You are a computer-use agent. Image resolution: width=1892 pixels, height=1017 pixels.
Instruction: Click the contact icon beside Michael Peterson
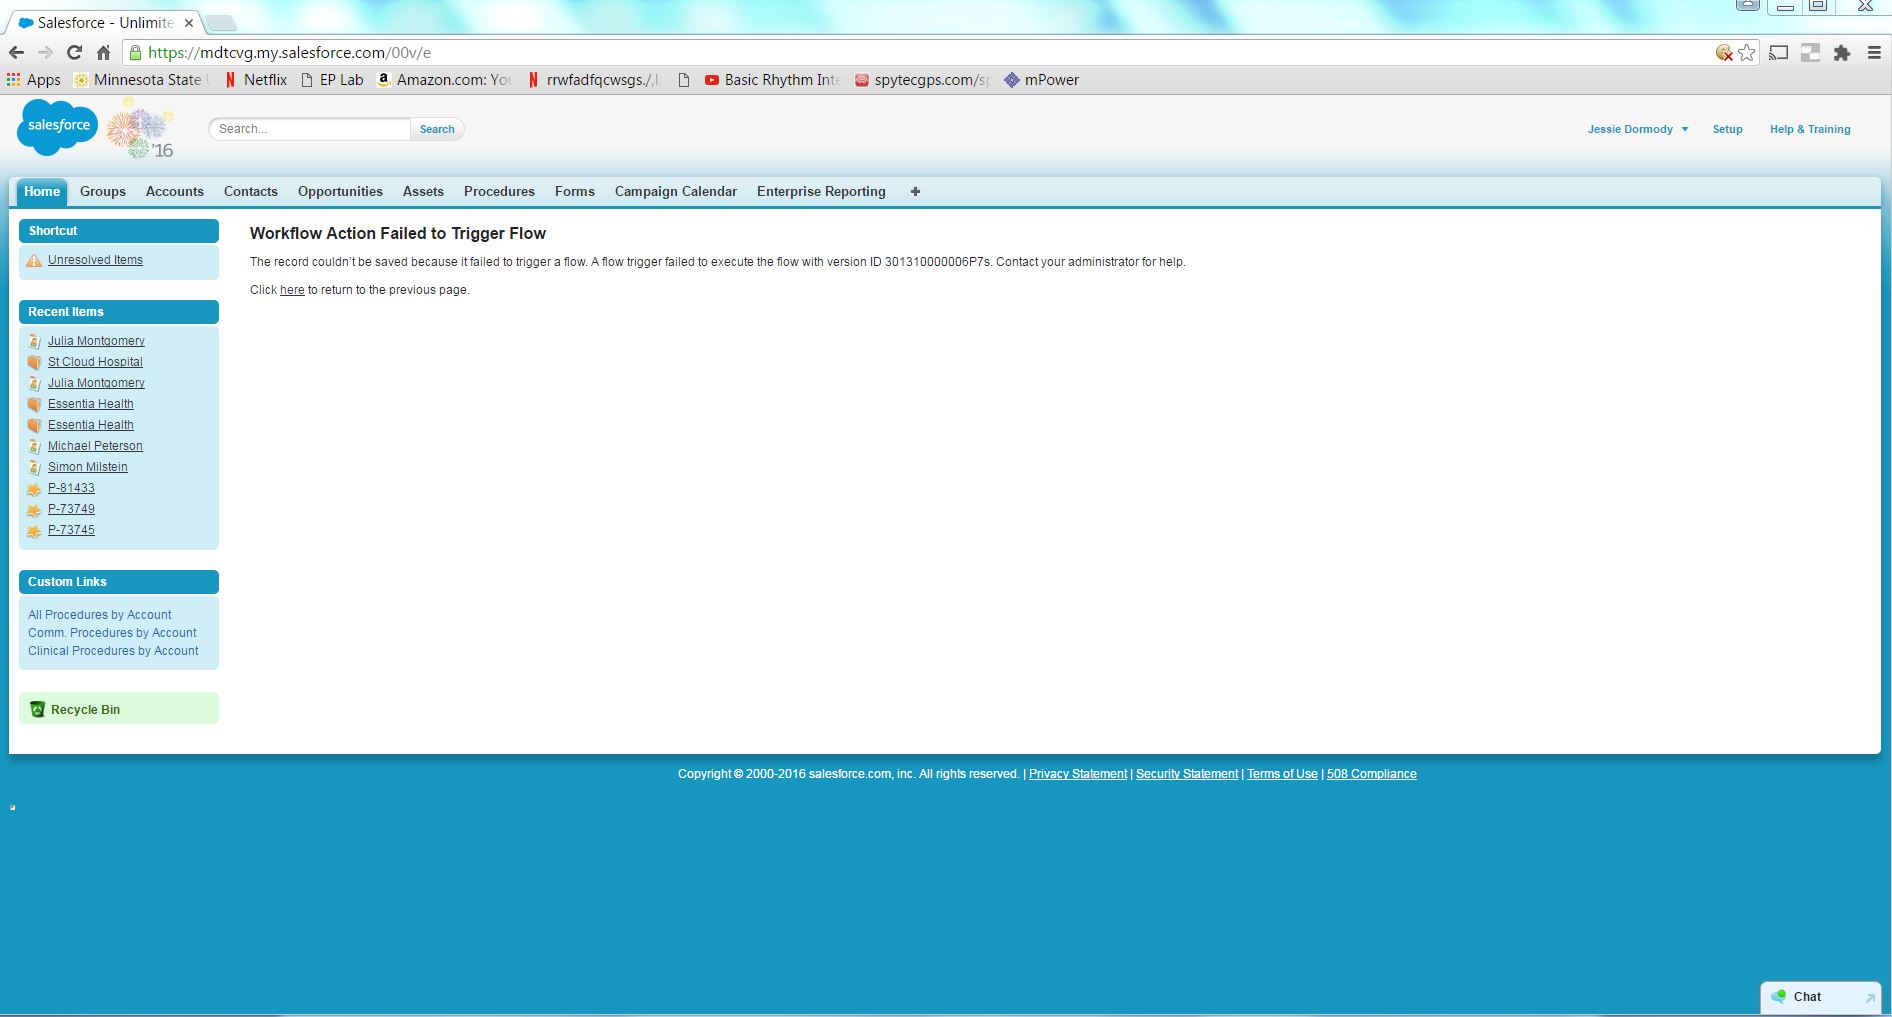click(x=34, y=446)
